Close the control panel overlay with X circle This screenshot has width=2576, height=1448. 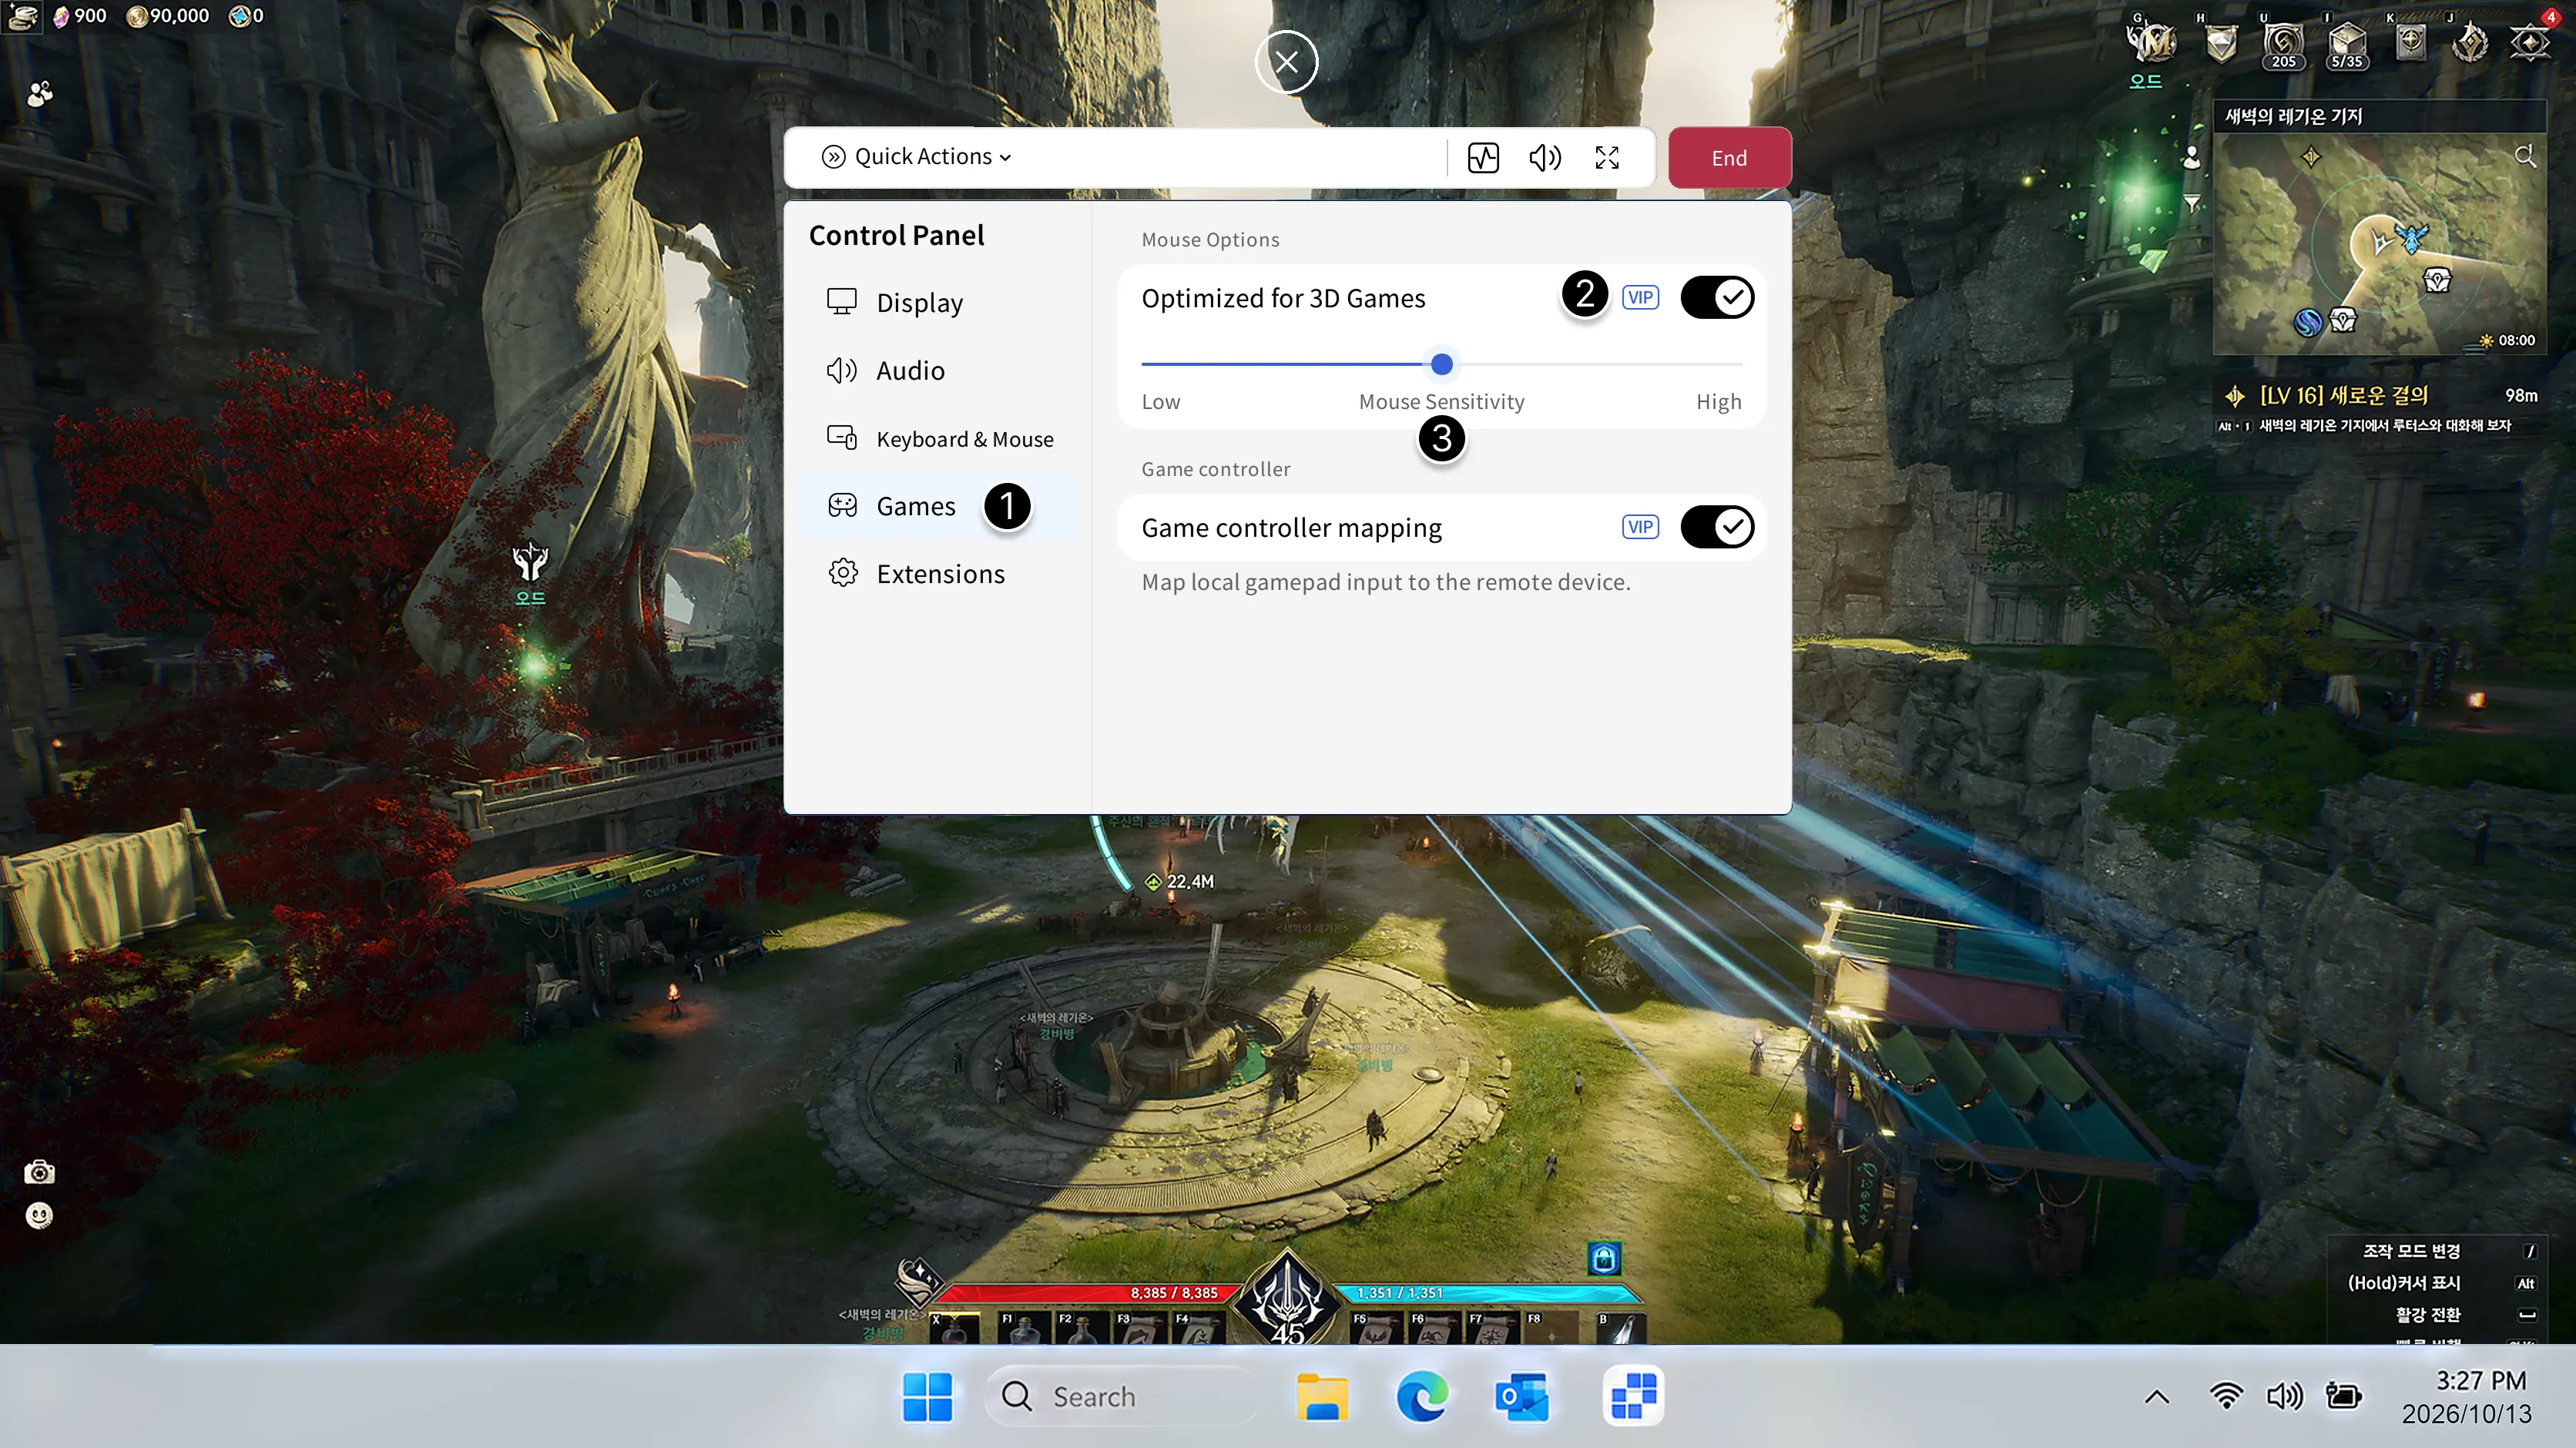point(1286,62)
